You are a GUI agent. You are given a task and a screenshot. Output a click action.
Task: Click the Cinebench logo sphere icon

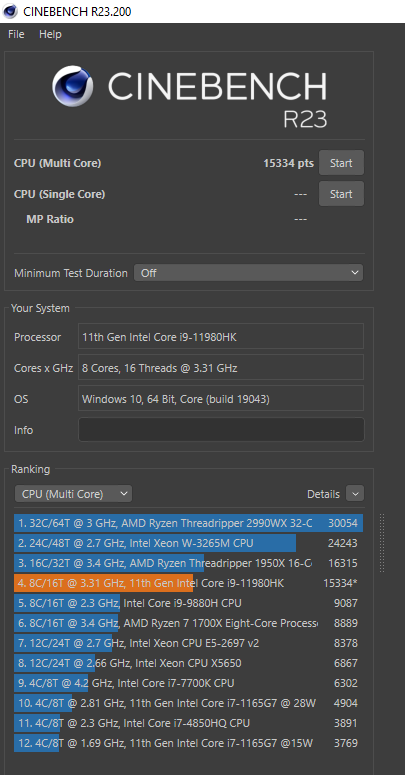[x=72, y=86]
